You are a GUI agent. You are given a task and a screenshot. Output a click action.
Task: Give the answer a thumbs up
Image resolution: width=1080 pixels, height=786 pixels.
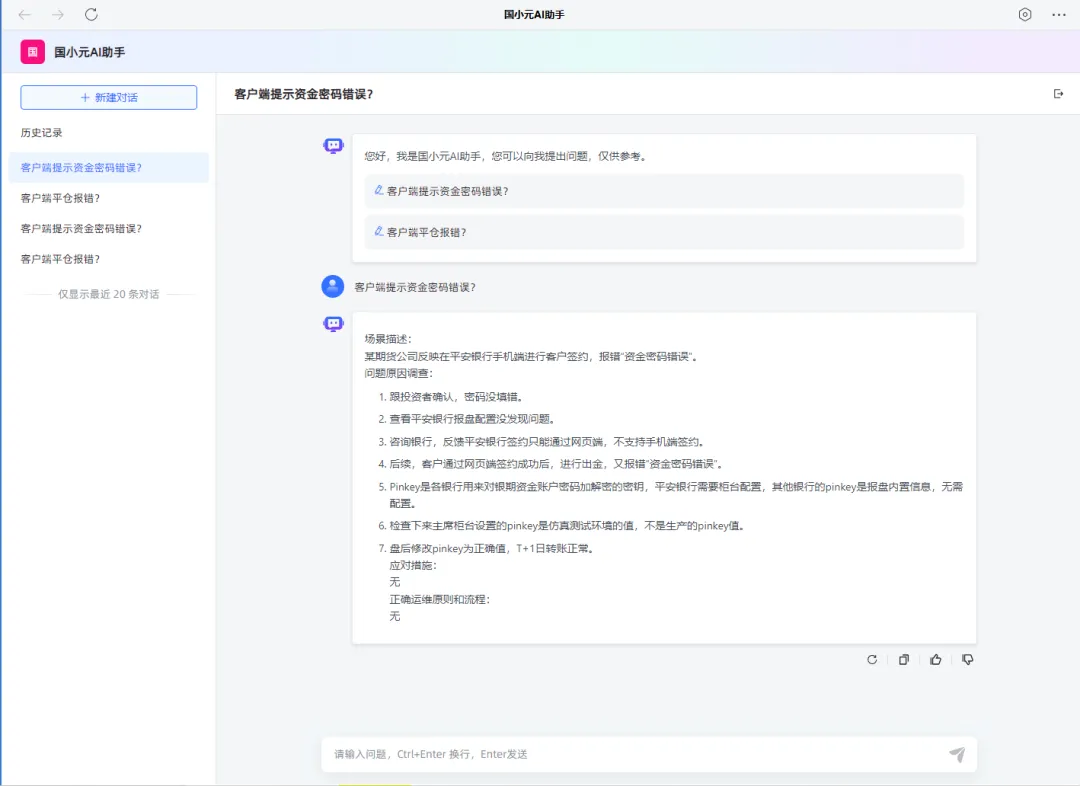[936, 660]
